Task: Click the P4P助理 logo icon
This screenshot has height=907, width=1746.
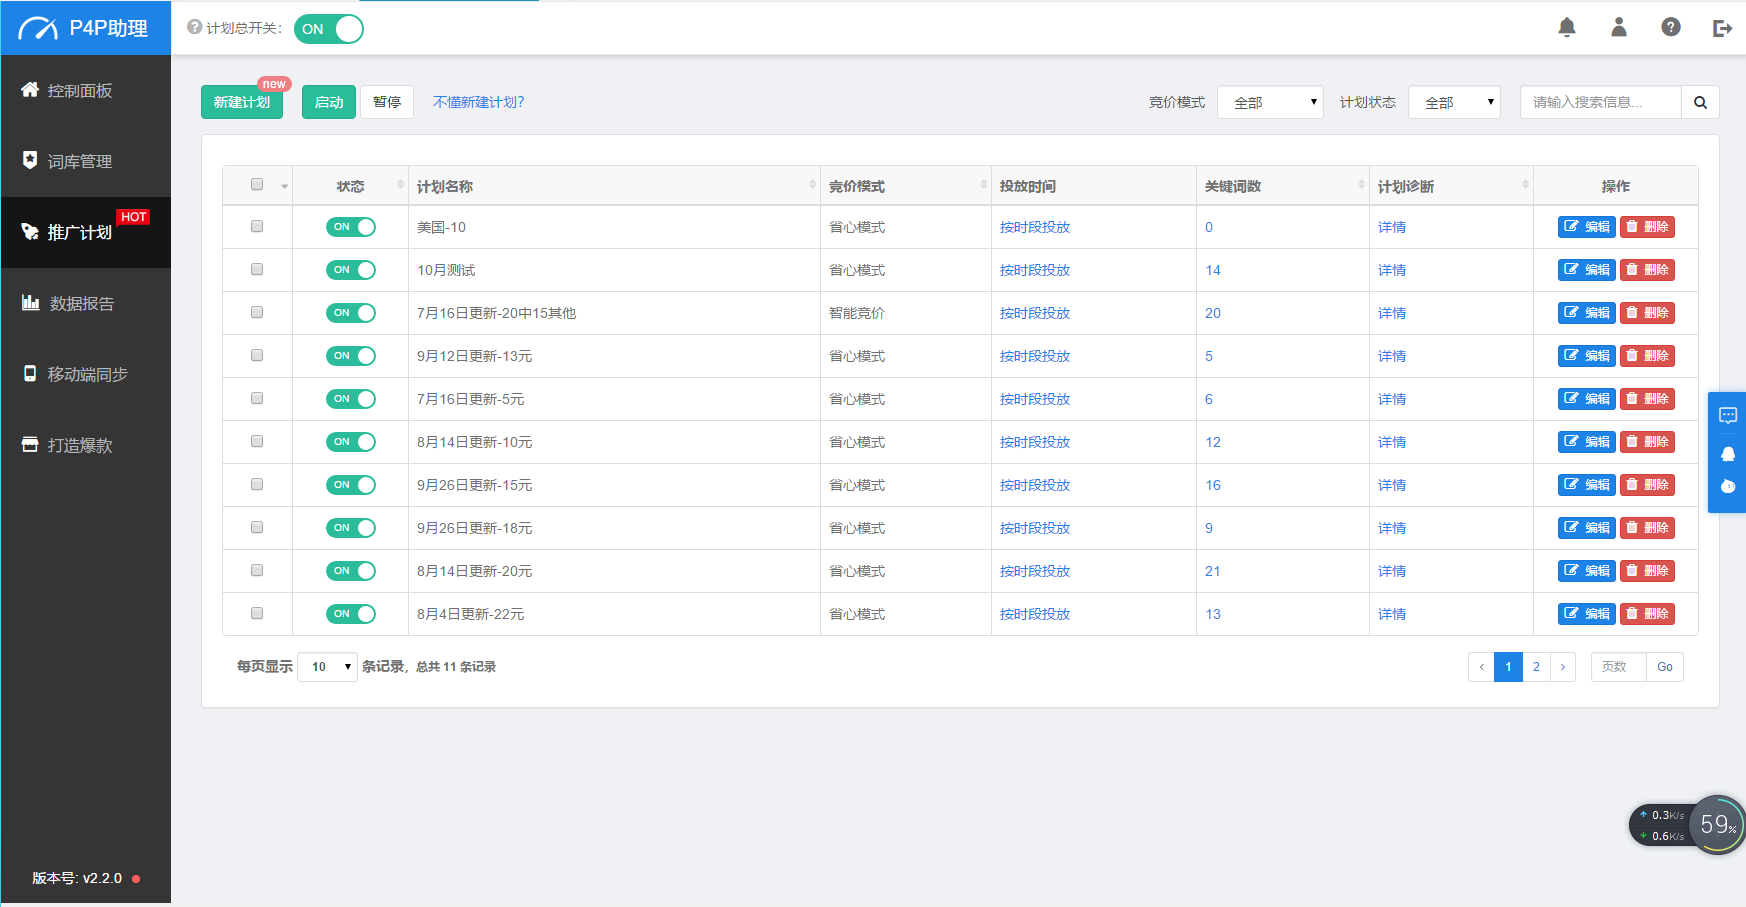Action: click(x=39, y=29)
